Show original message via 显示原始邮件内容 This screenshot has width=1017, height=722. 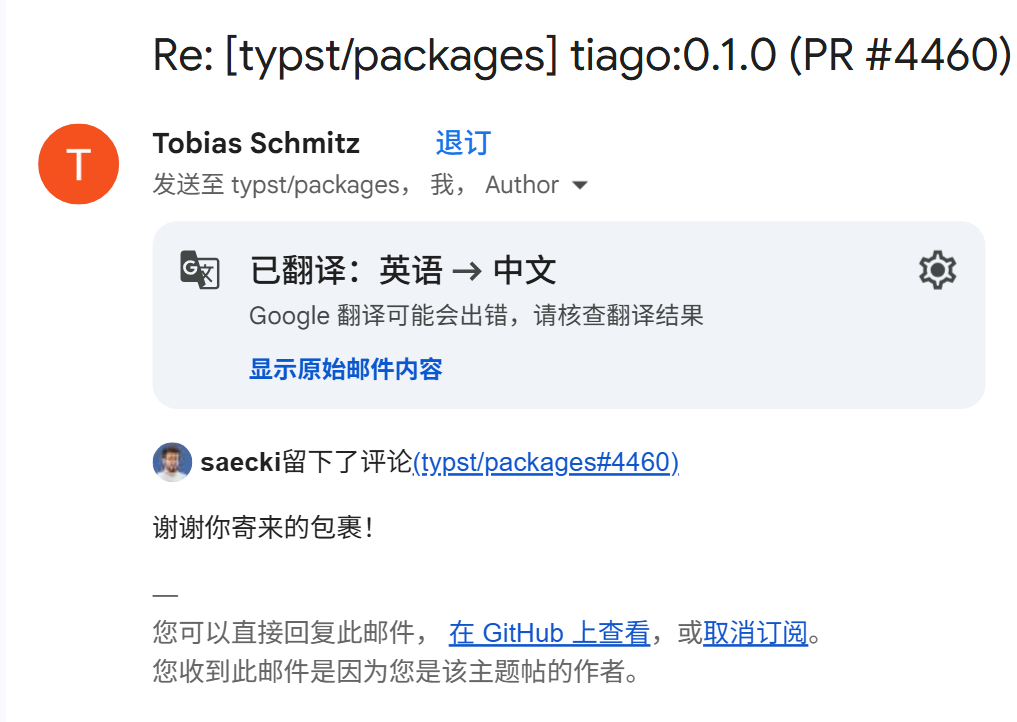(x=345, y=369)
